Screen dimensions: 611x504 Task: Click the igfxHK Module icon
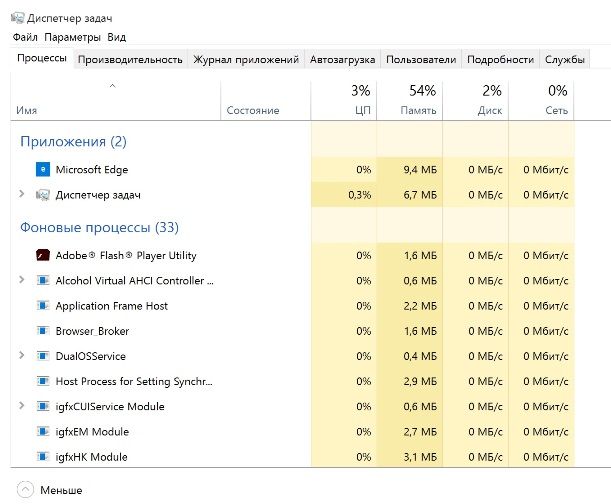click(x=43, y=456)
